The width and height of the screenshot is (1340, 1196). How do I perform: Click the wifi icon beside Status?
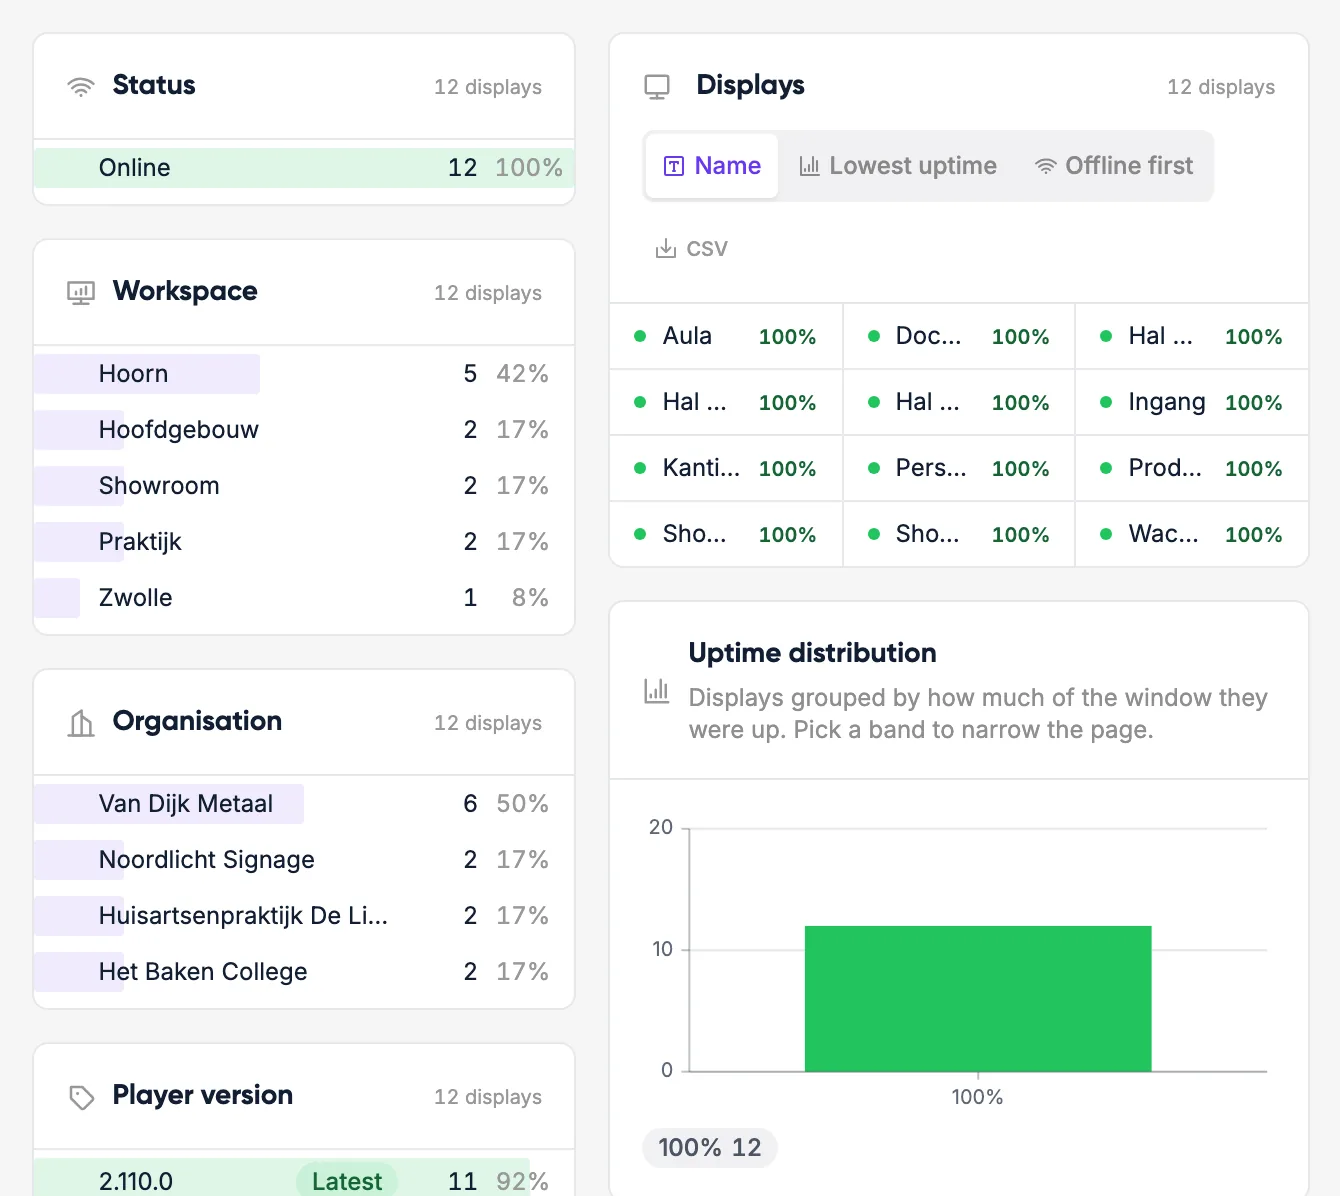click(81, 87)
